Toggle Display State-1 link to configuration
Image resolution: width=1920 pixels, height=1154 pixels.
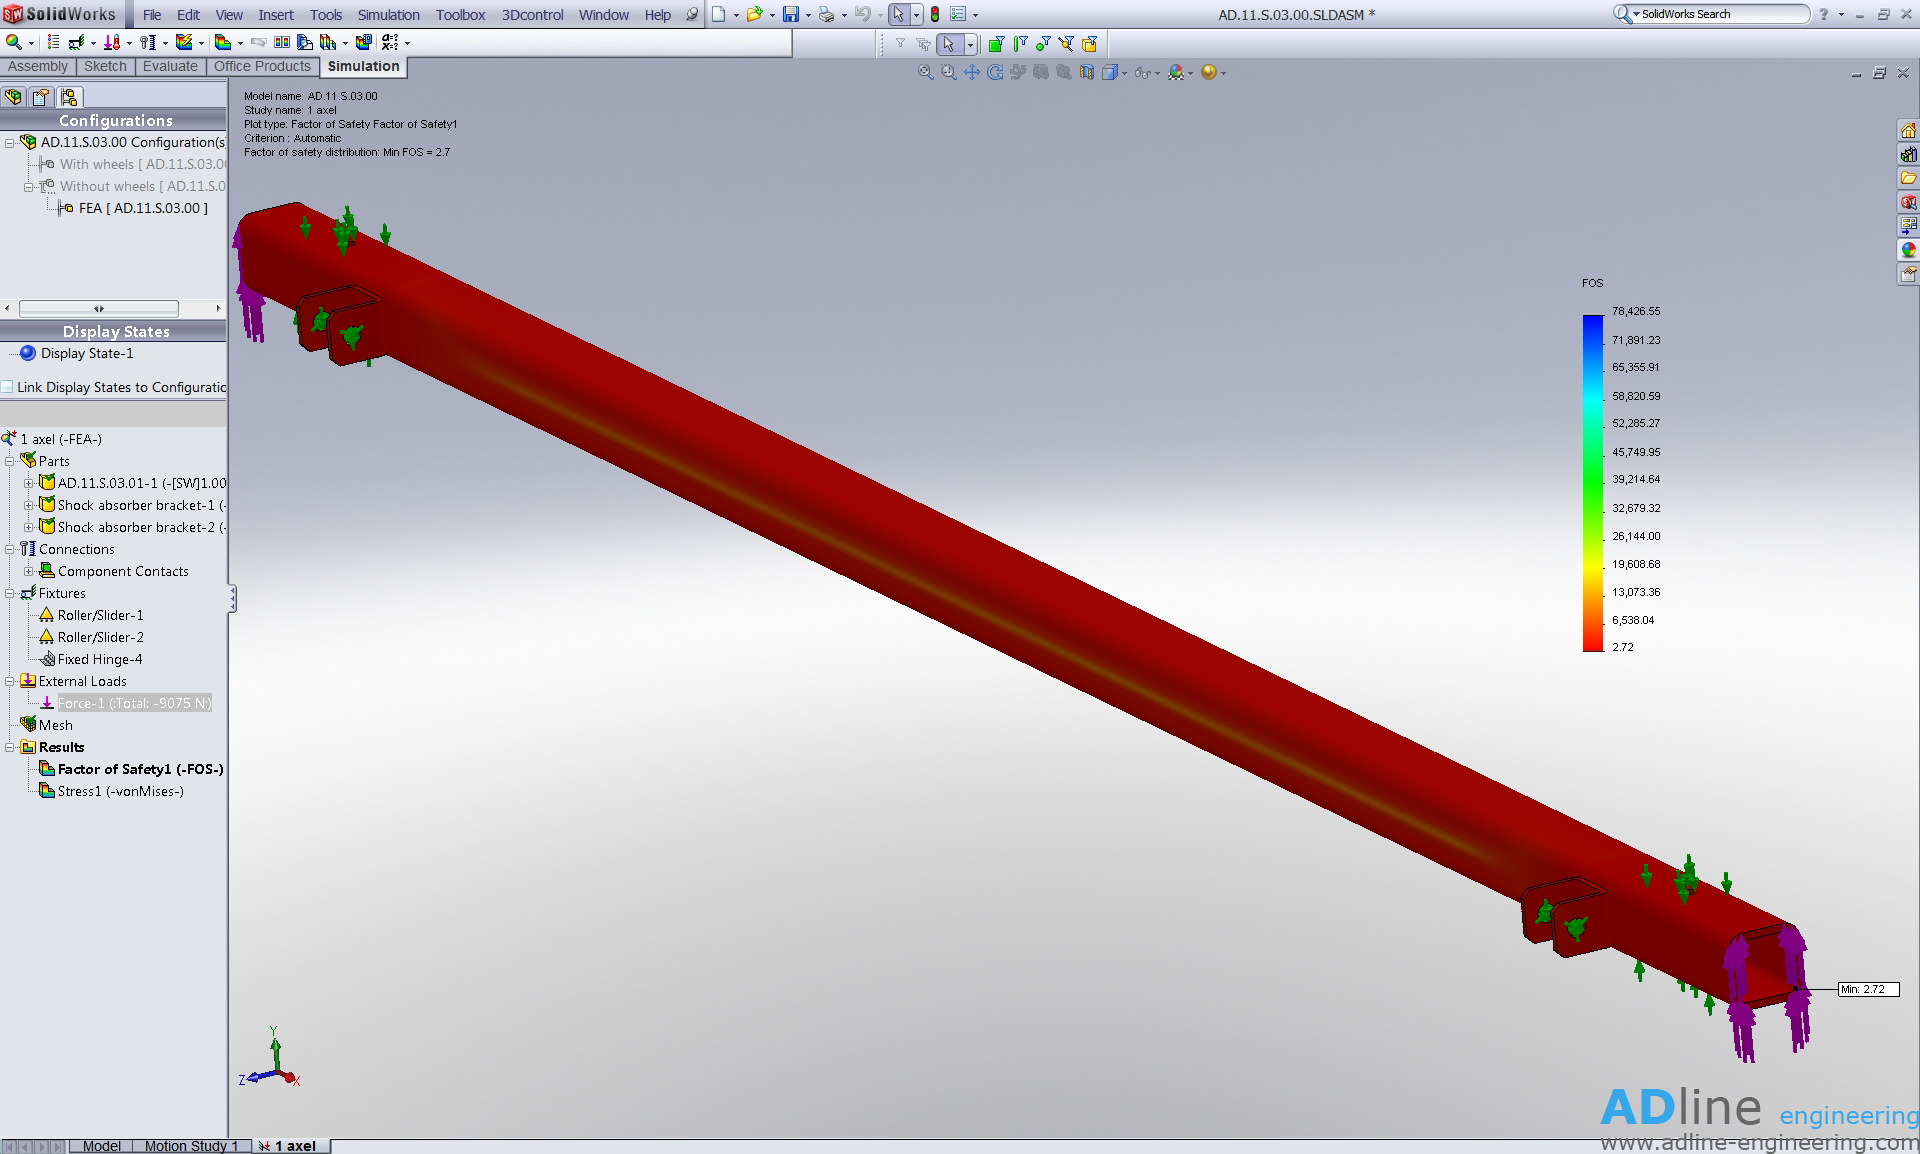[7, 387]
